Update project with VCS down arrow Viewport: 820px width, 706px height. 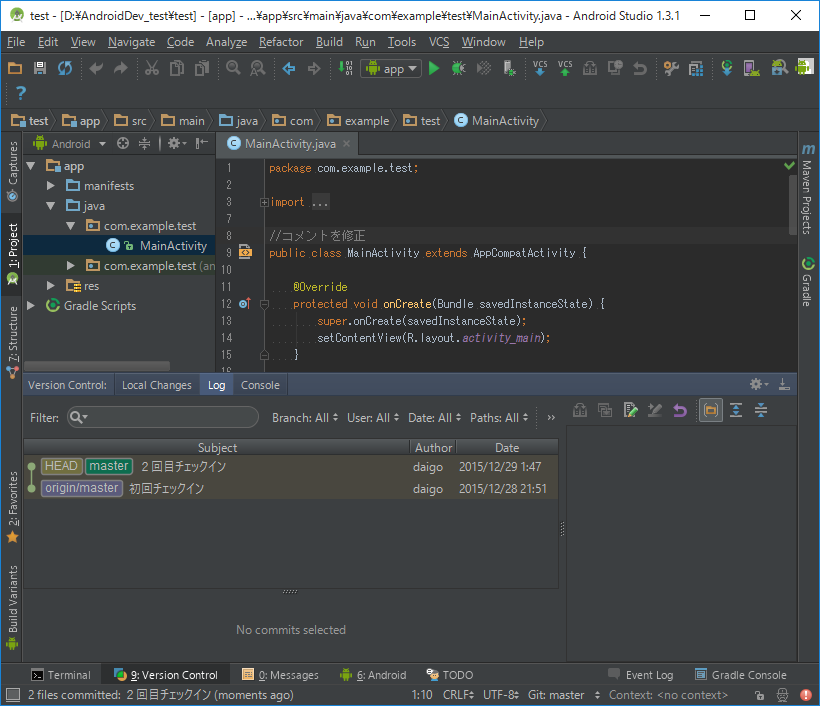click(x=540, y=68)
